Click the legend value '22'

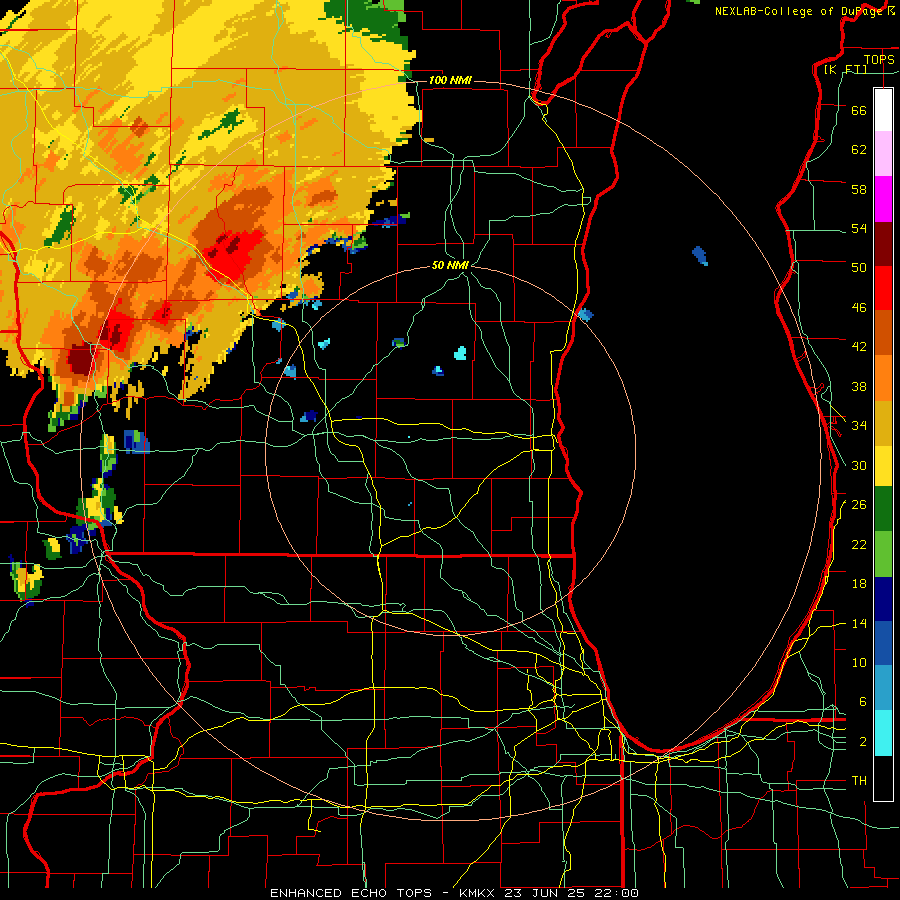tap(859, 545)
